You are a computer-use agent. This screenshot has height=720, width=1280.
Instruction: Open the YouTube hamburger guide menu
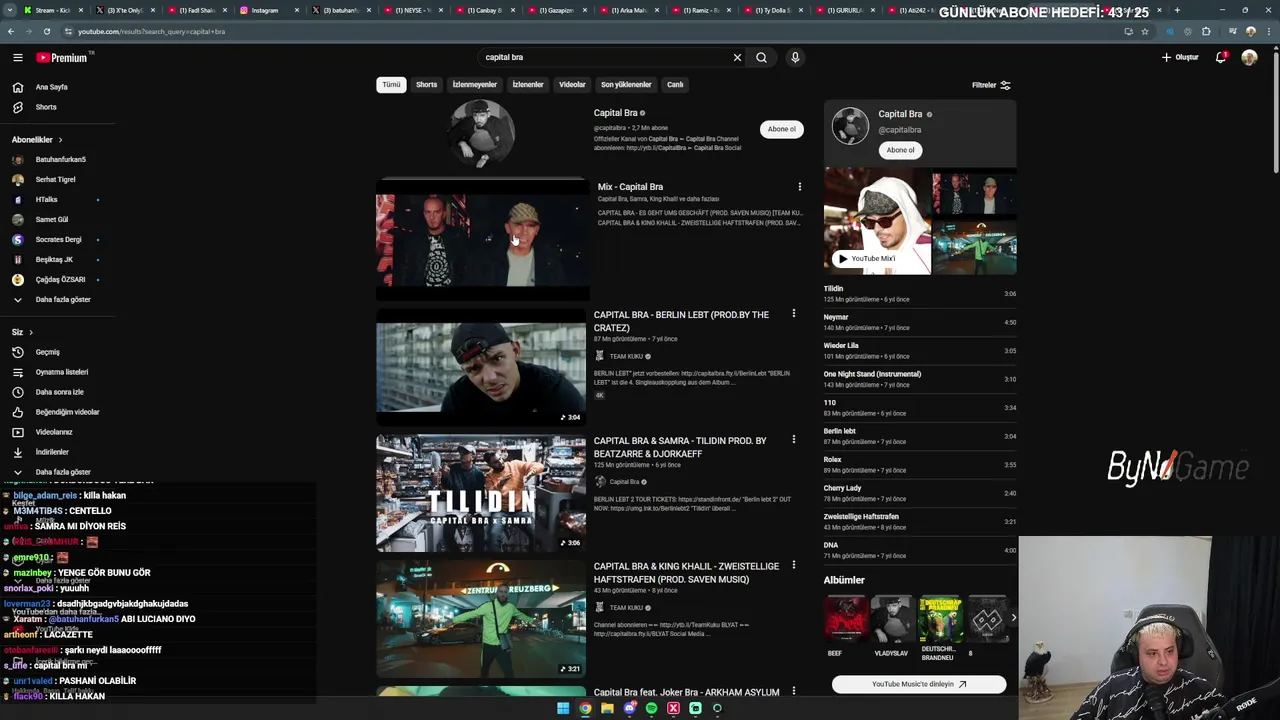tap(18, 58)
